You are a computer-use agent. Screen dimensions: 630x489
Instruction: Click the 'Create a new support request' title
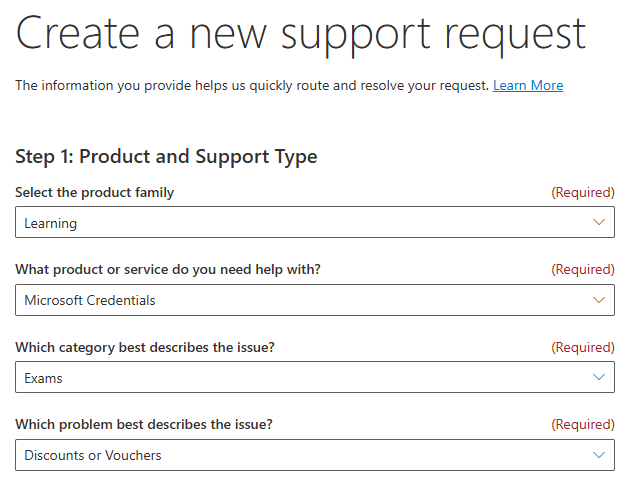click(301, 35)
